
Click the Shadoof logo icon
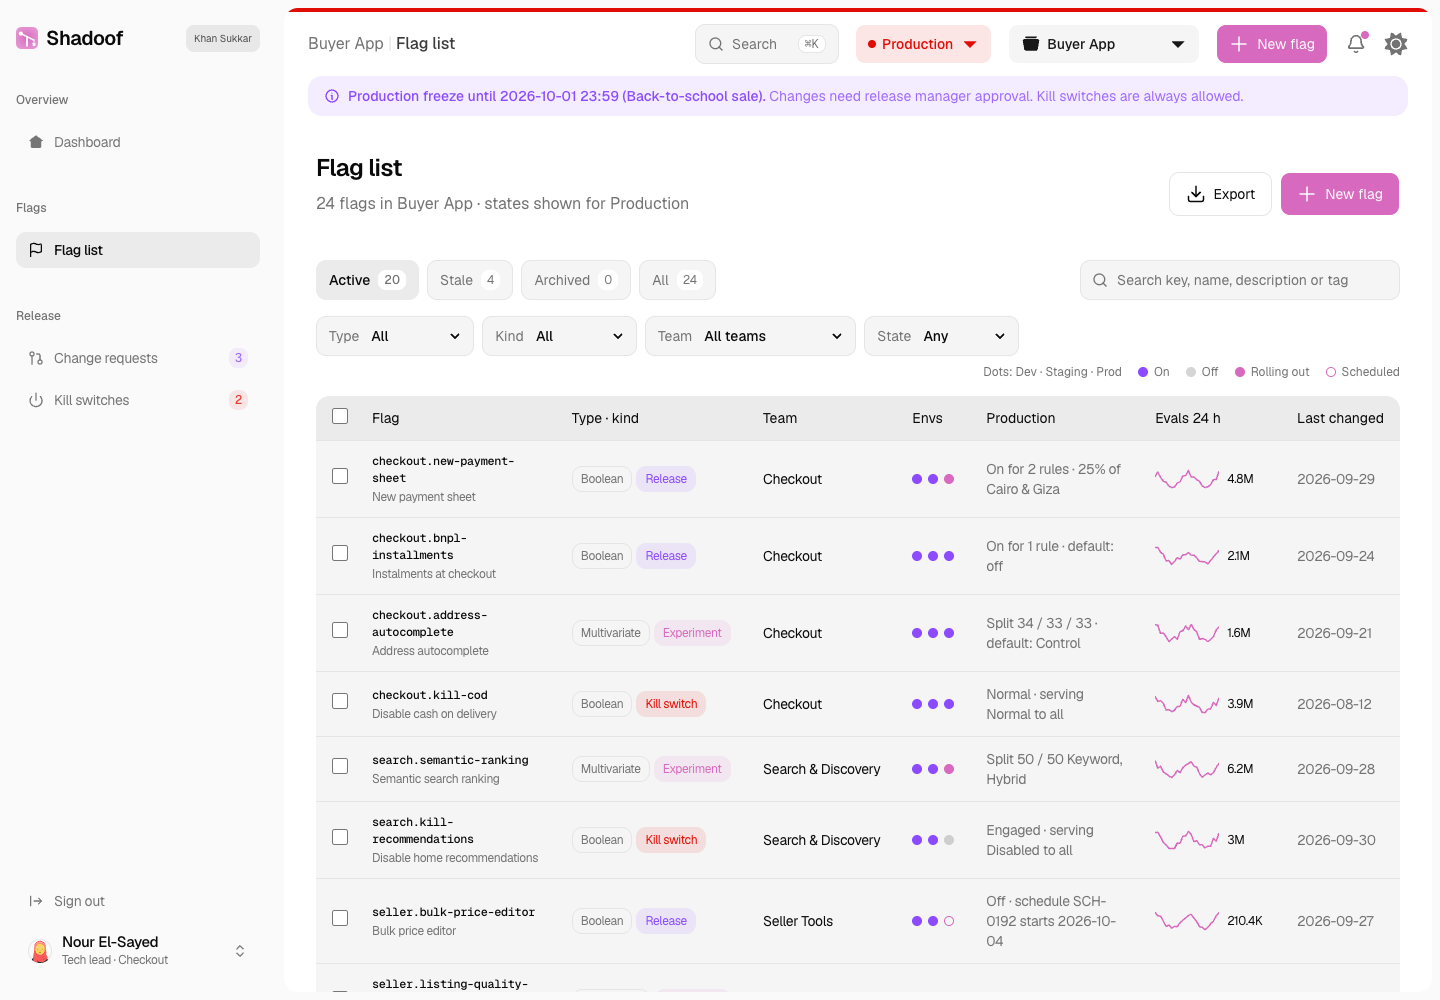point(27,38)
